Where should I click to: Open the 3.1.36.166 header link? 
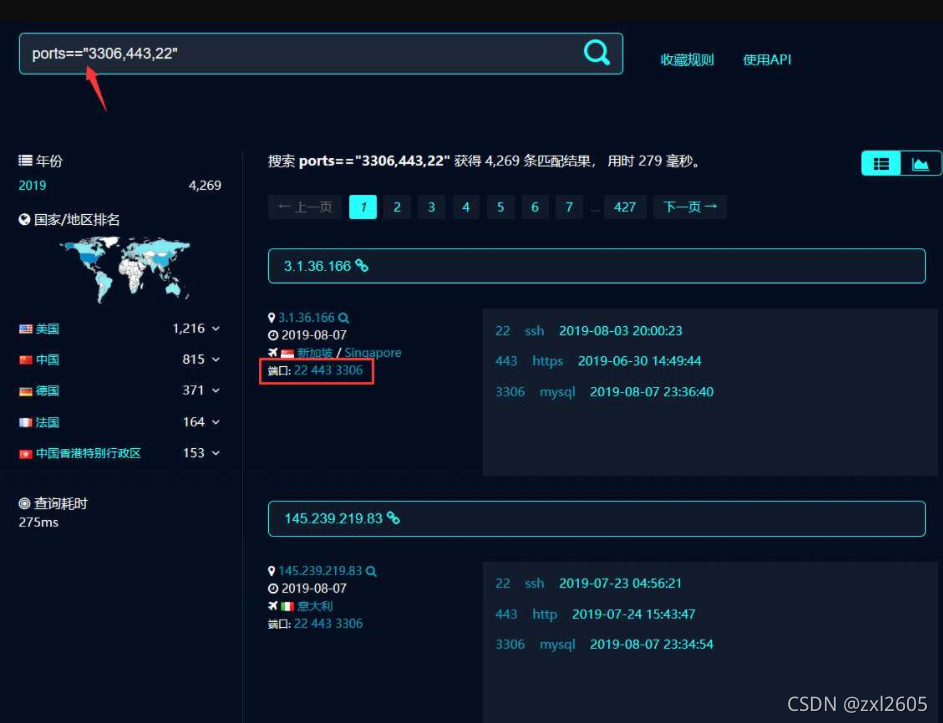point(318,266)
